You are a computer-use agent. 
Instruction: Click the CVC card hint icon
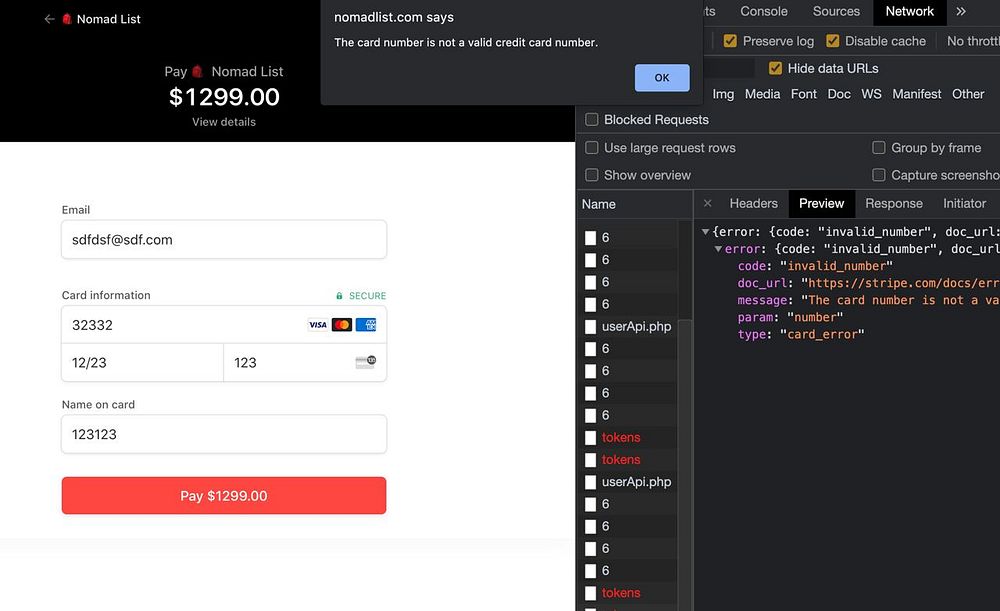[x=365, y=362]
